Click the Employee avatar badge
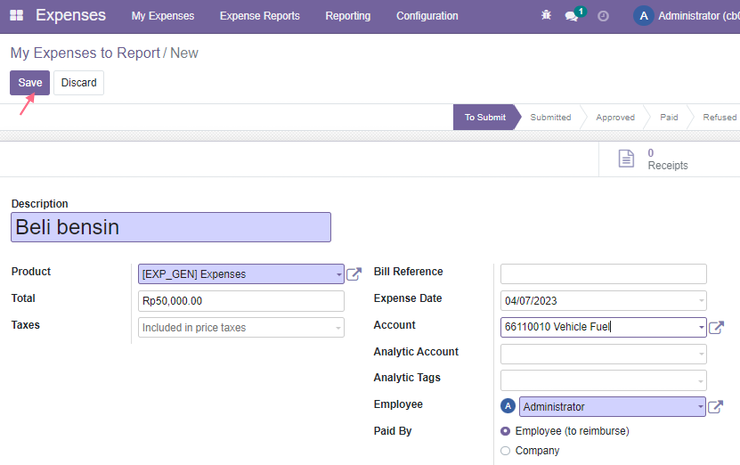 tap(508, 406)
